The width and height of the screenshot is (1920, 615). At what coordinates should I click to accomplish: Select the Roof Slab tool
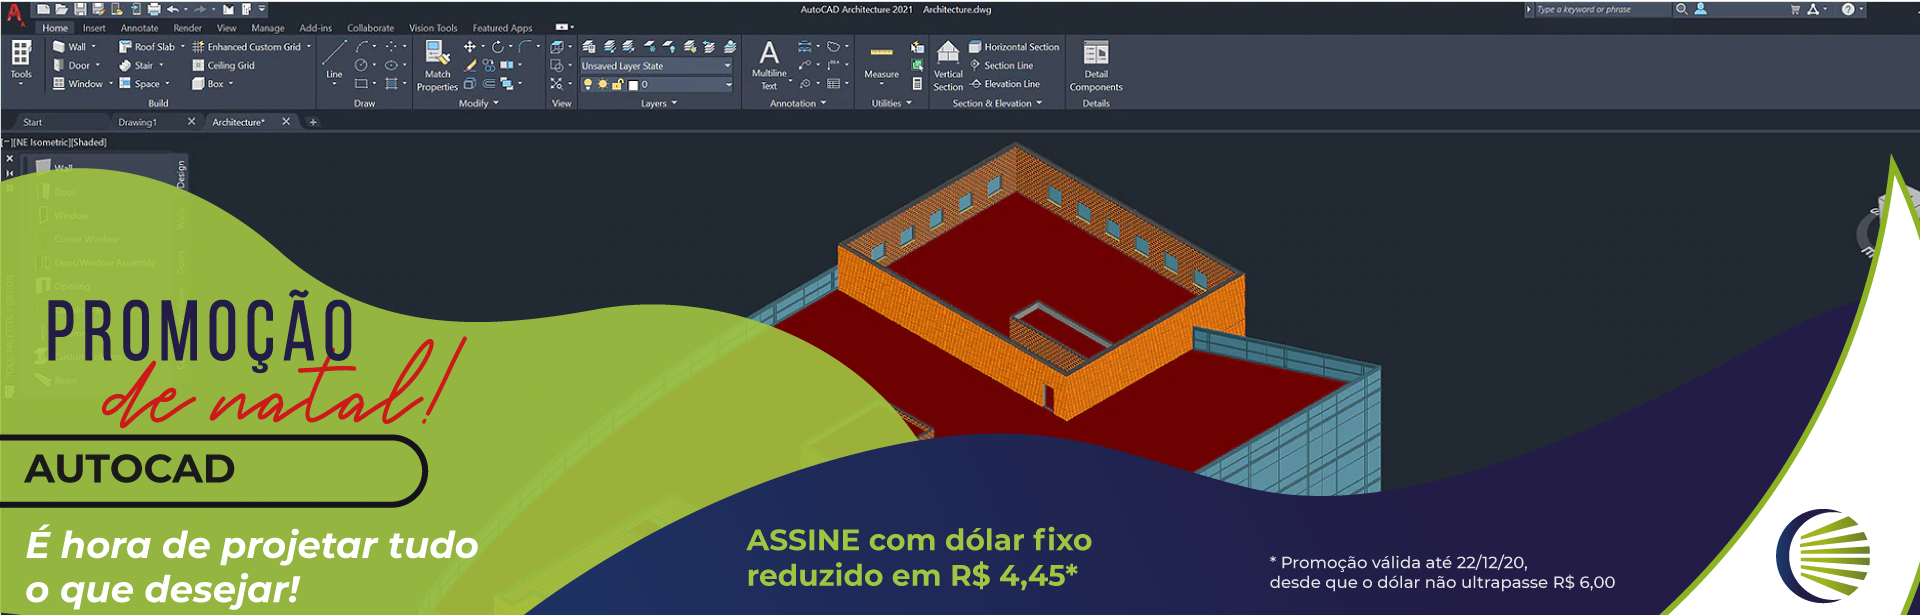147,47
